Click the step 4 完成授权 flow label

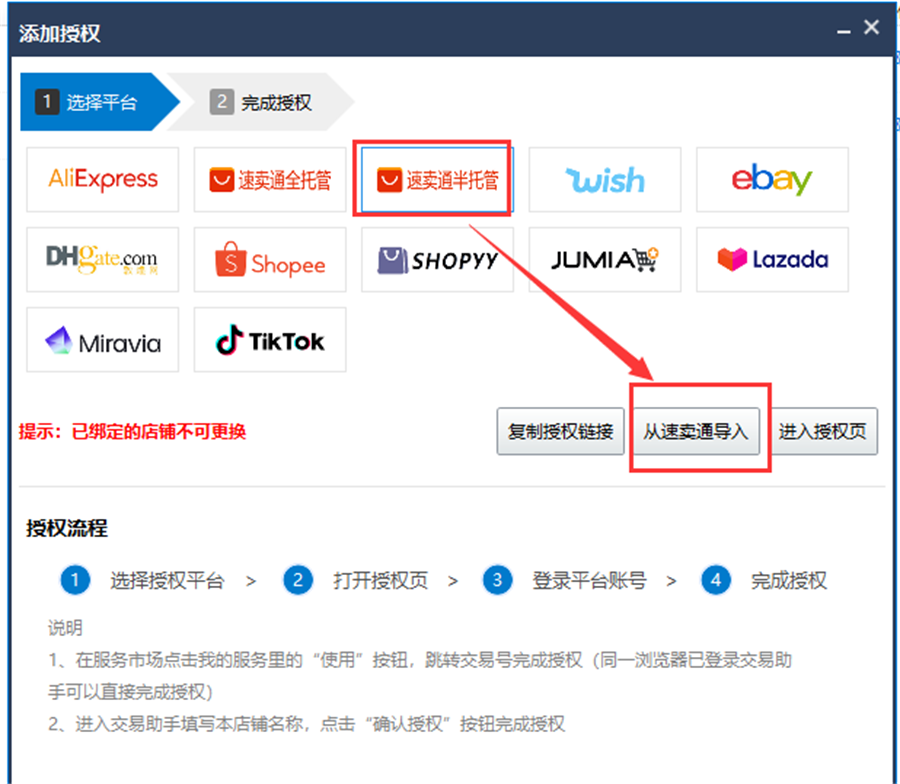coord(789,581)
